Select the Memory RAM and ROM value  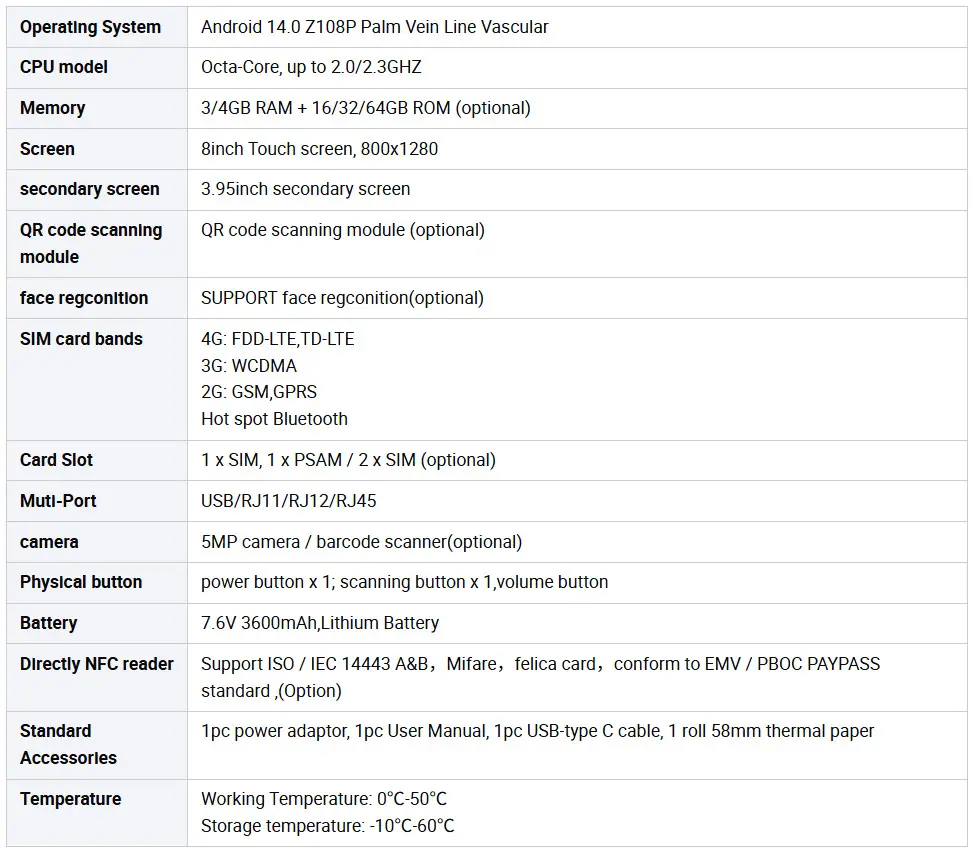point(366,108)
